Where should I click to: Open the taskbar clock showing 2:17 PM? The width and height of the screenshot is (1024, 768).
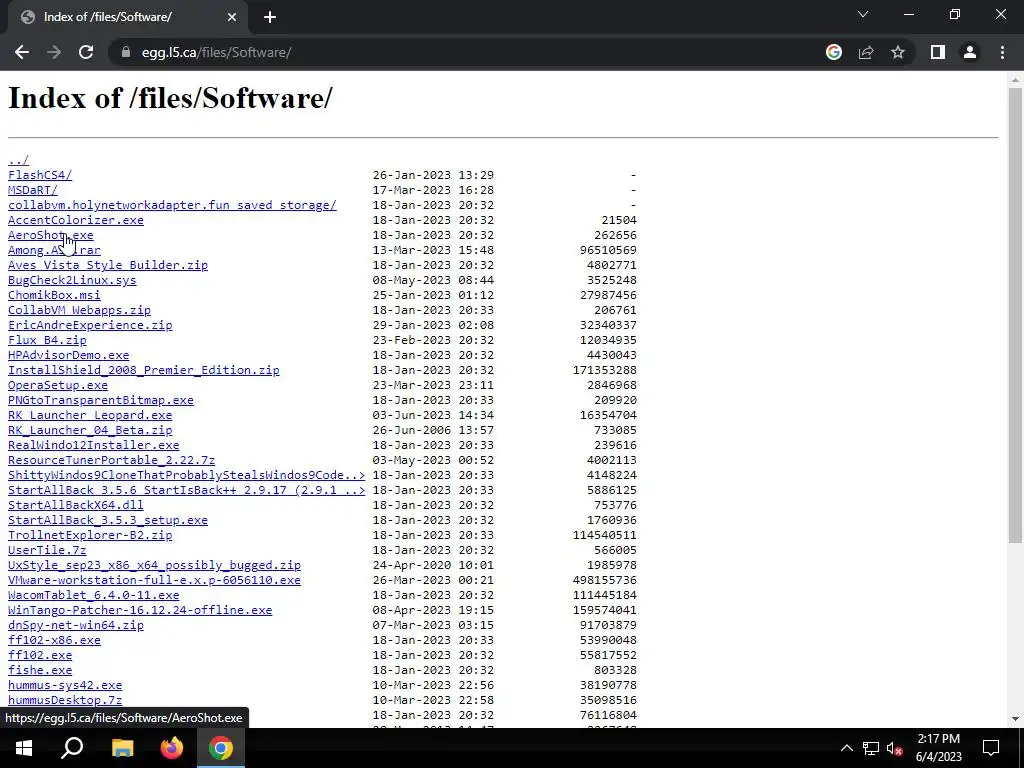[x=938, y=748]
